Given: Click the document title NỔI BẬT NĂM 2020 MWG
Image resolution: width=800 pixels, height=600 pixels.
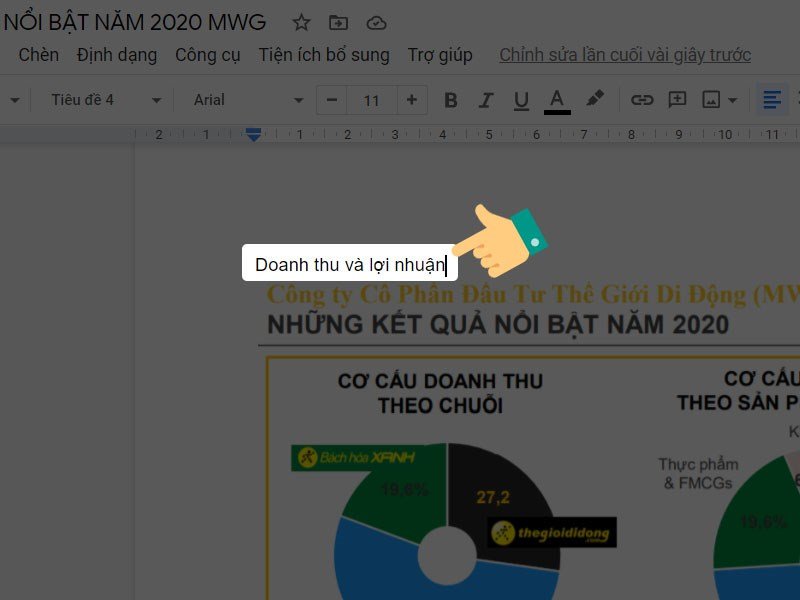Looking at the screenshot, I should pos(134,22).
